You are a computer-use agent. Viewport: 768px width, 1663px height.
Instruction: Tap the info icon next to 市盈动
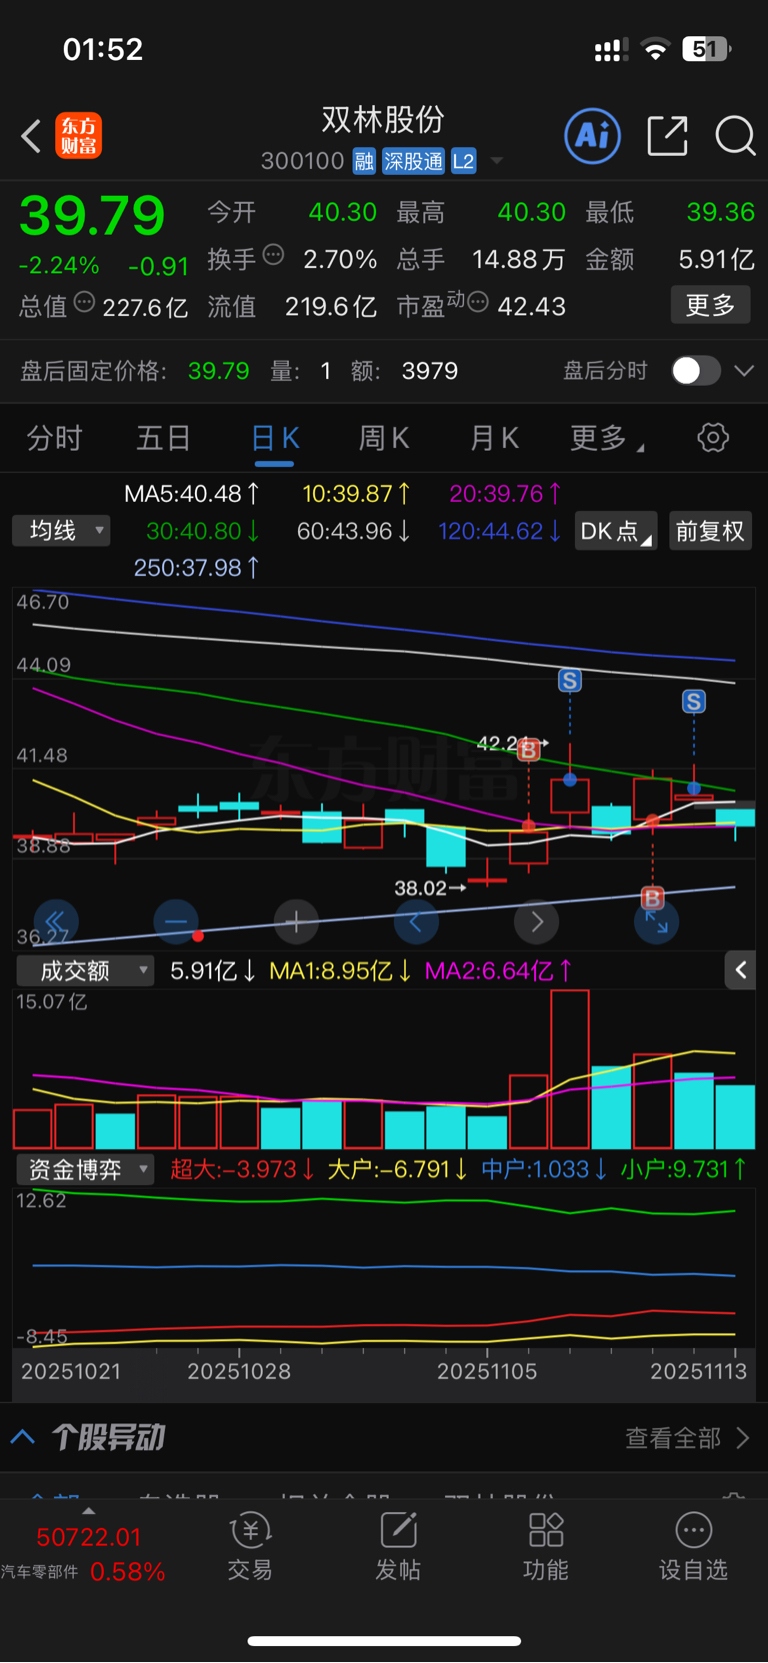[x=478, y=302]
